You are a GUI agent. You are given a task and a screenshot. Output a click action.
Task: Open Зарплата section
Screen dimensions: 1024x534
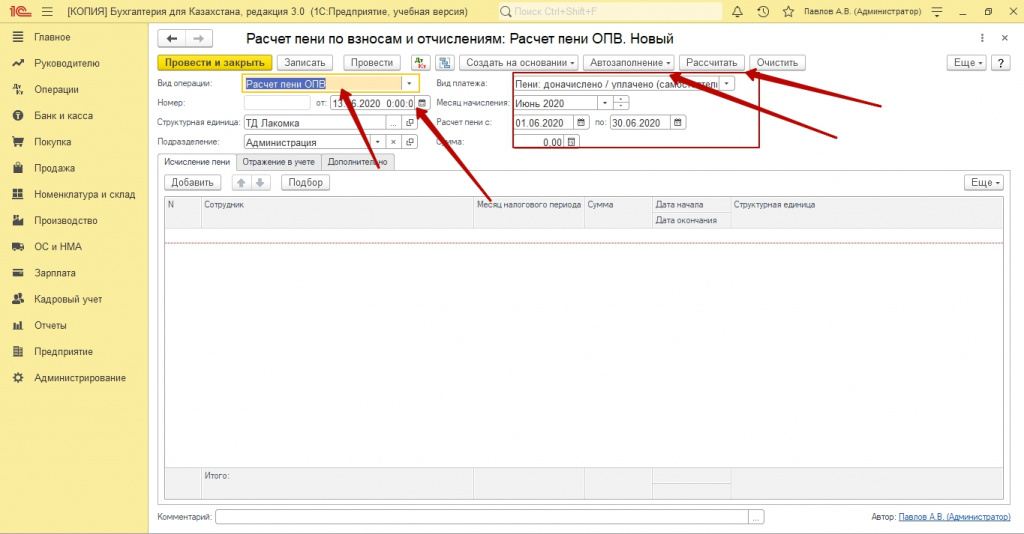point(55,273)
